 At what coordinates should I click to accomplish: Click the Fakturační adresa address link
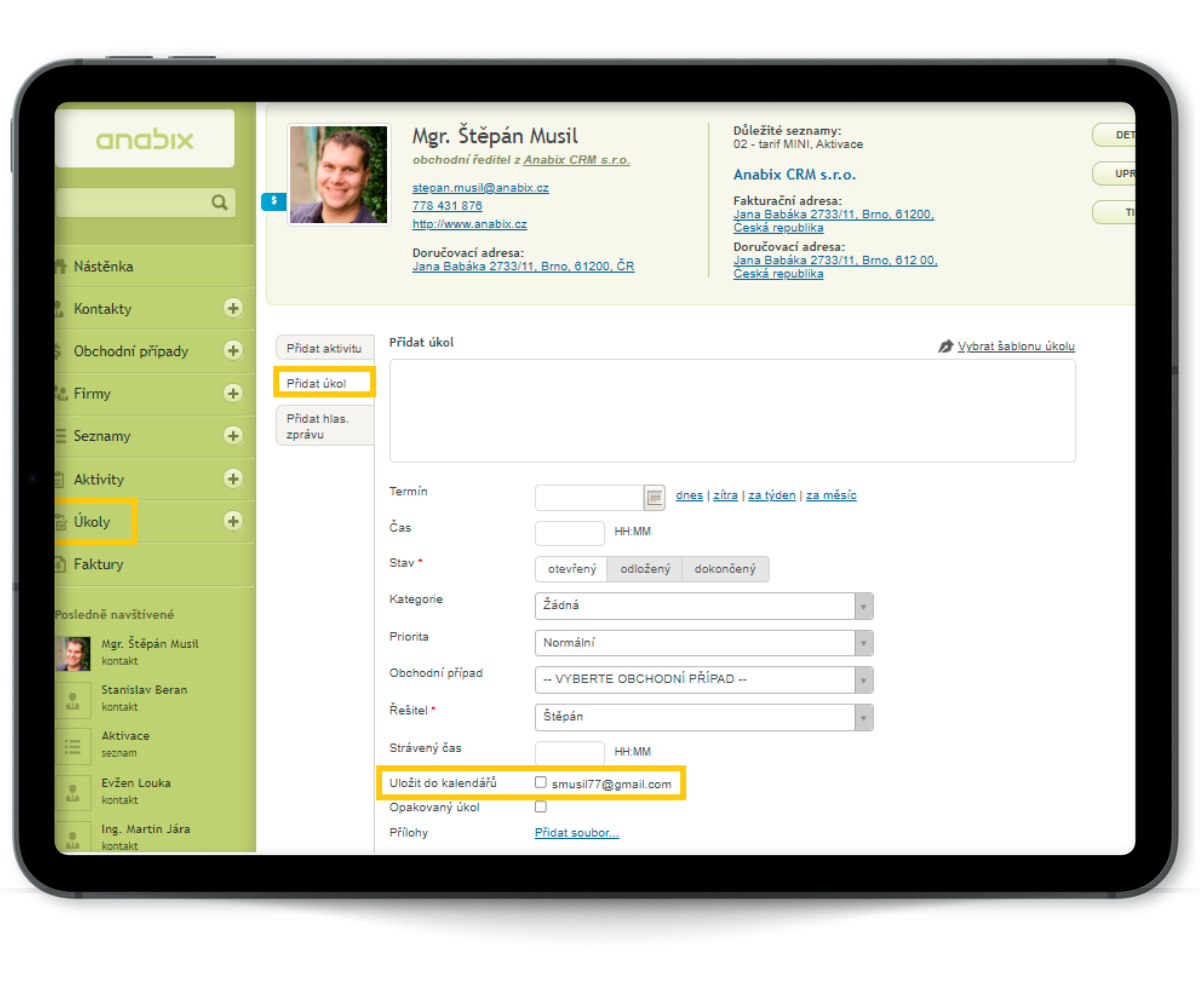coord(833,221)
